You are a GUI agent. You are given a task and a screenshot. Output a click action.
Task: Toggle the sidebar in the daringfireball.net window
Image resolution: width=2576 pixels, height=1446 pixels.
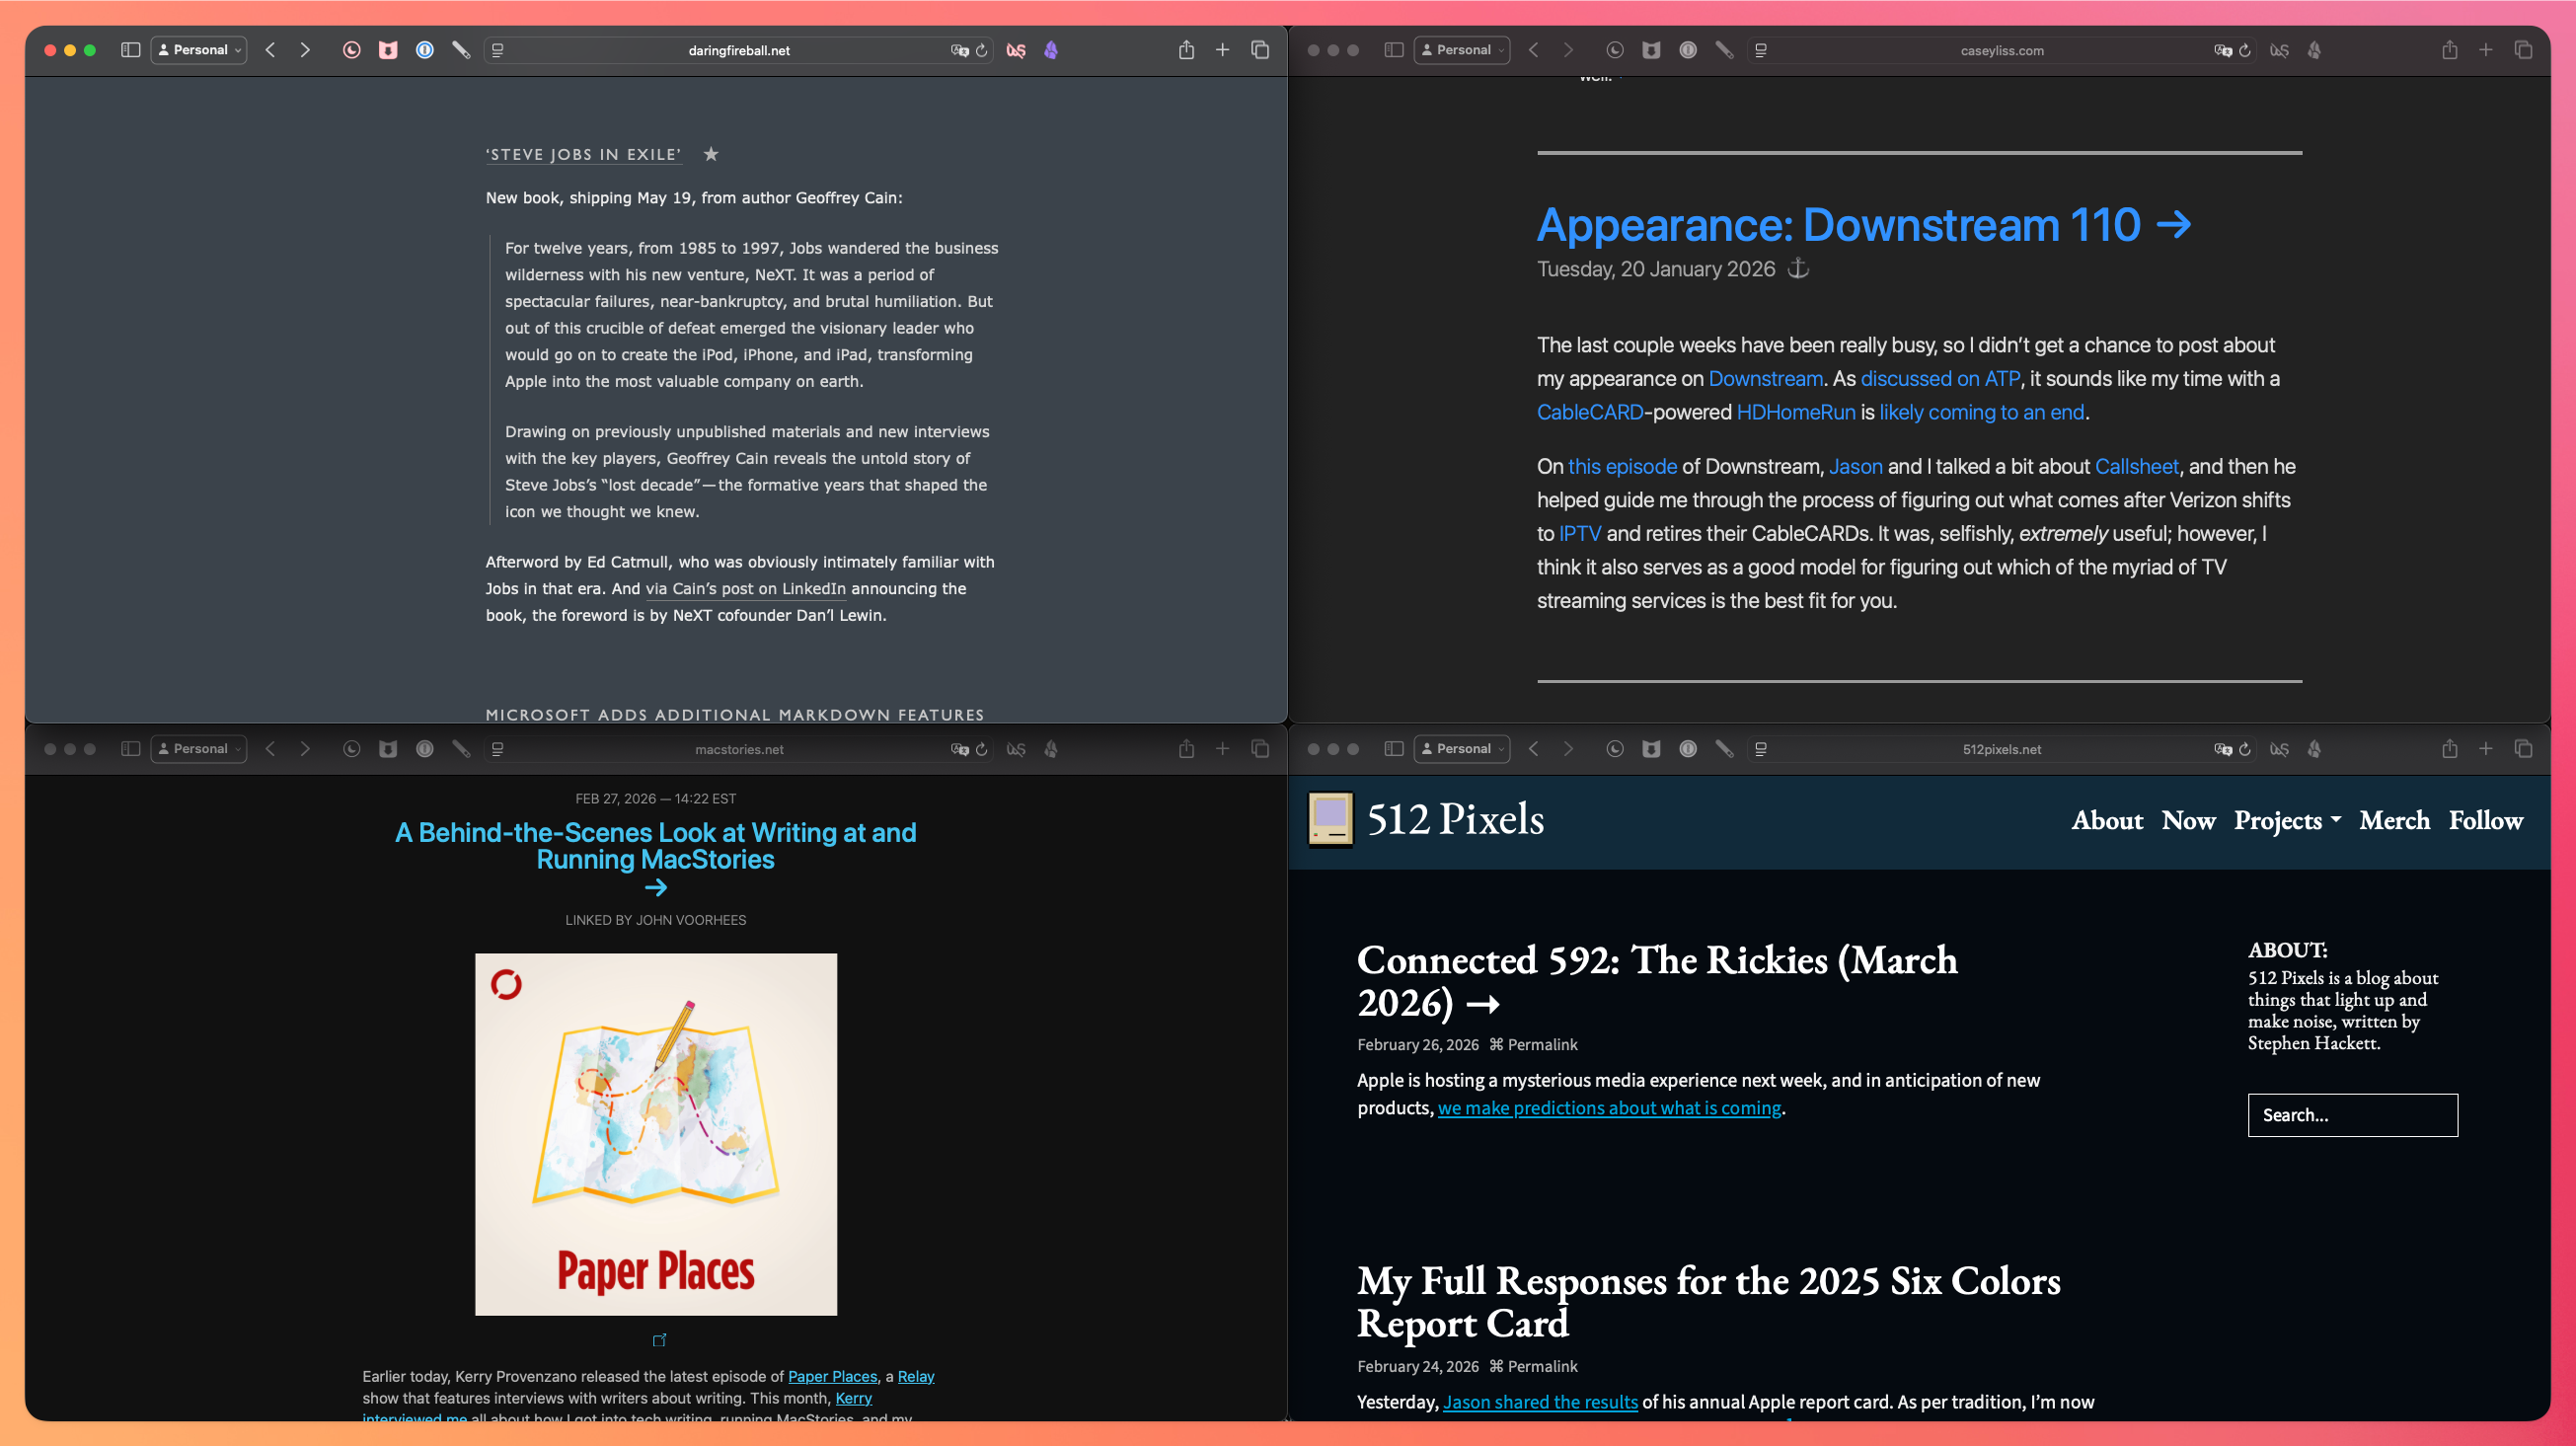point(130,50)
